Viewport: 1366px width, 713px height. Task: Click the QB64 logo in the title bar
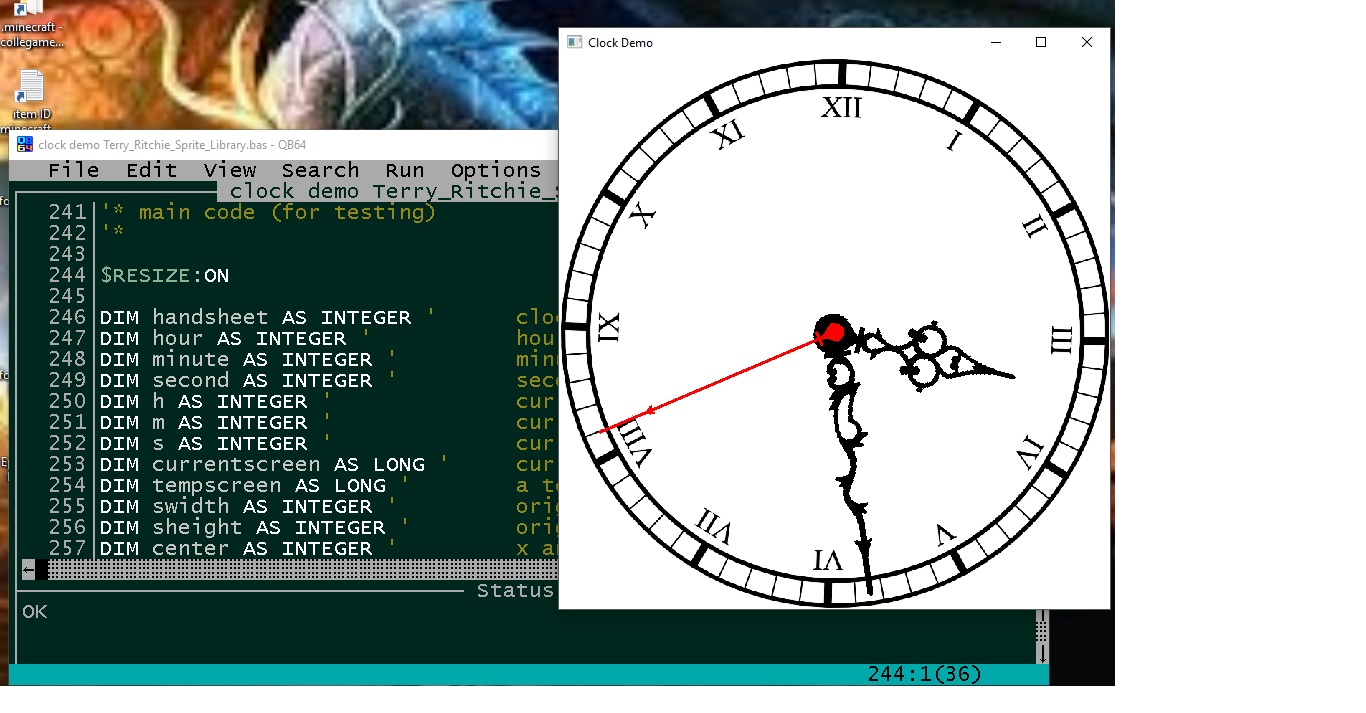coord(25,145)
